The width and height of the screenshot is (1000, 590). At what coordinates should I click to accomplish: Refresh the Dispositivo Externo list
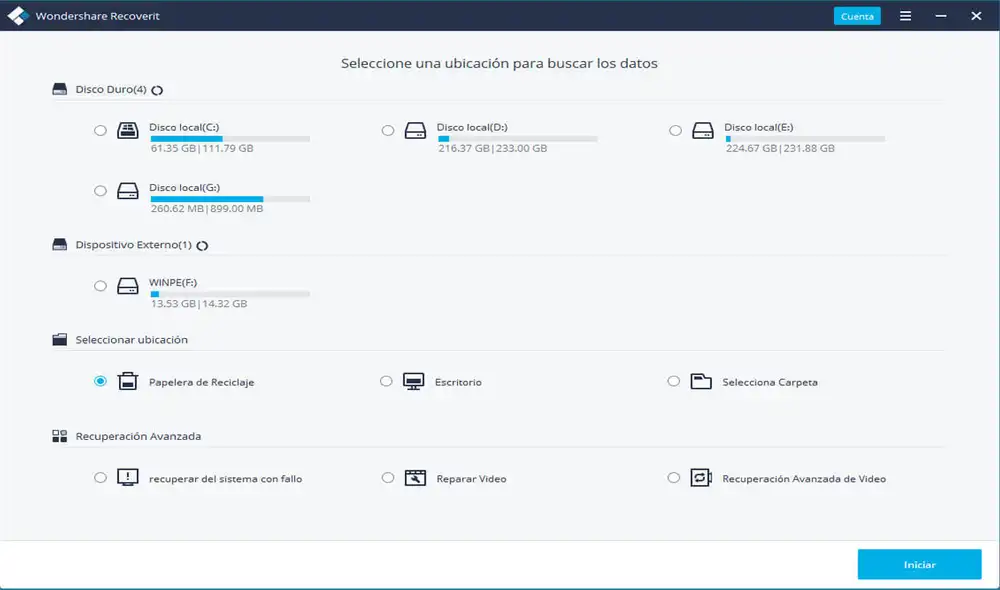(x=202, y=245)
